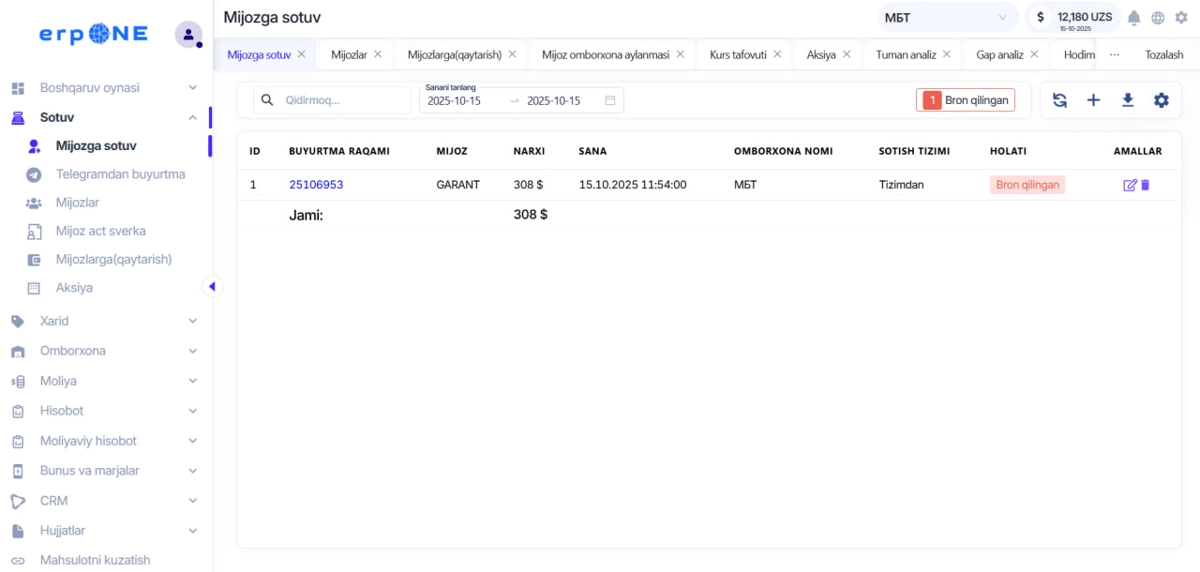Open the notifications bell icon
Screen dimensions: 1200x572
[1134, 18]
